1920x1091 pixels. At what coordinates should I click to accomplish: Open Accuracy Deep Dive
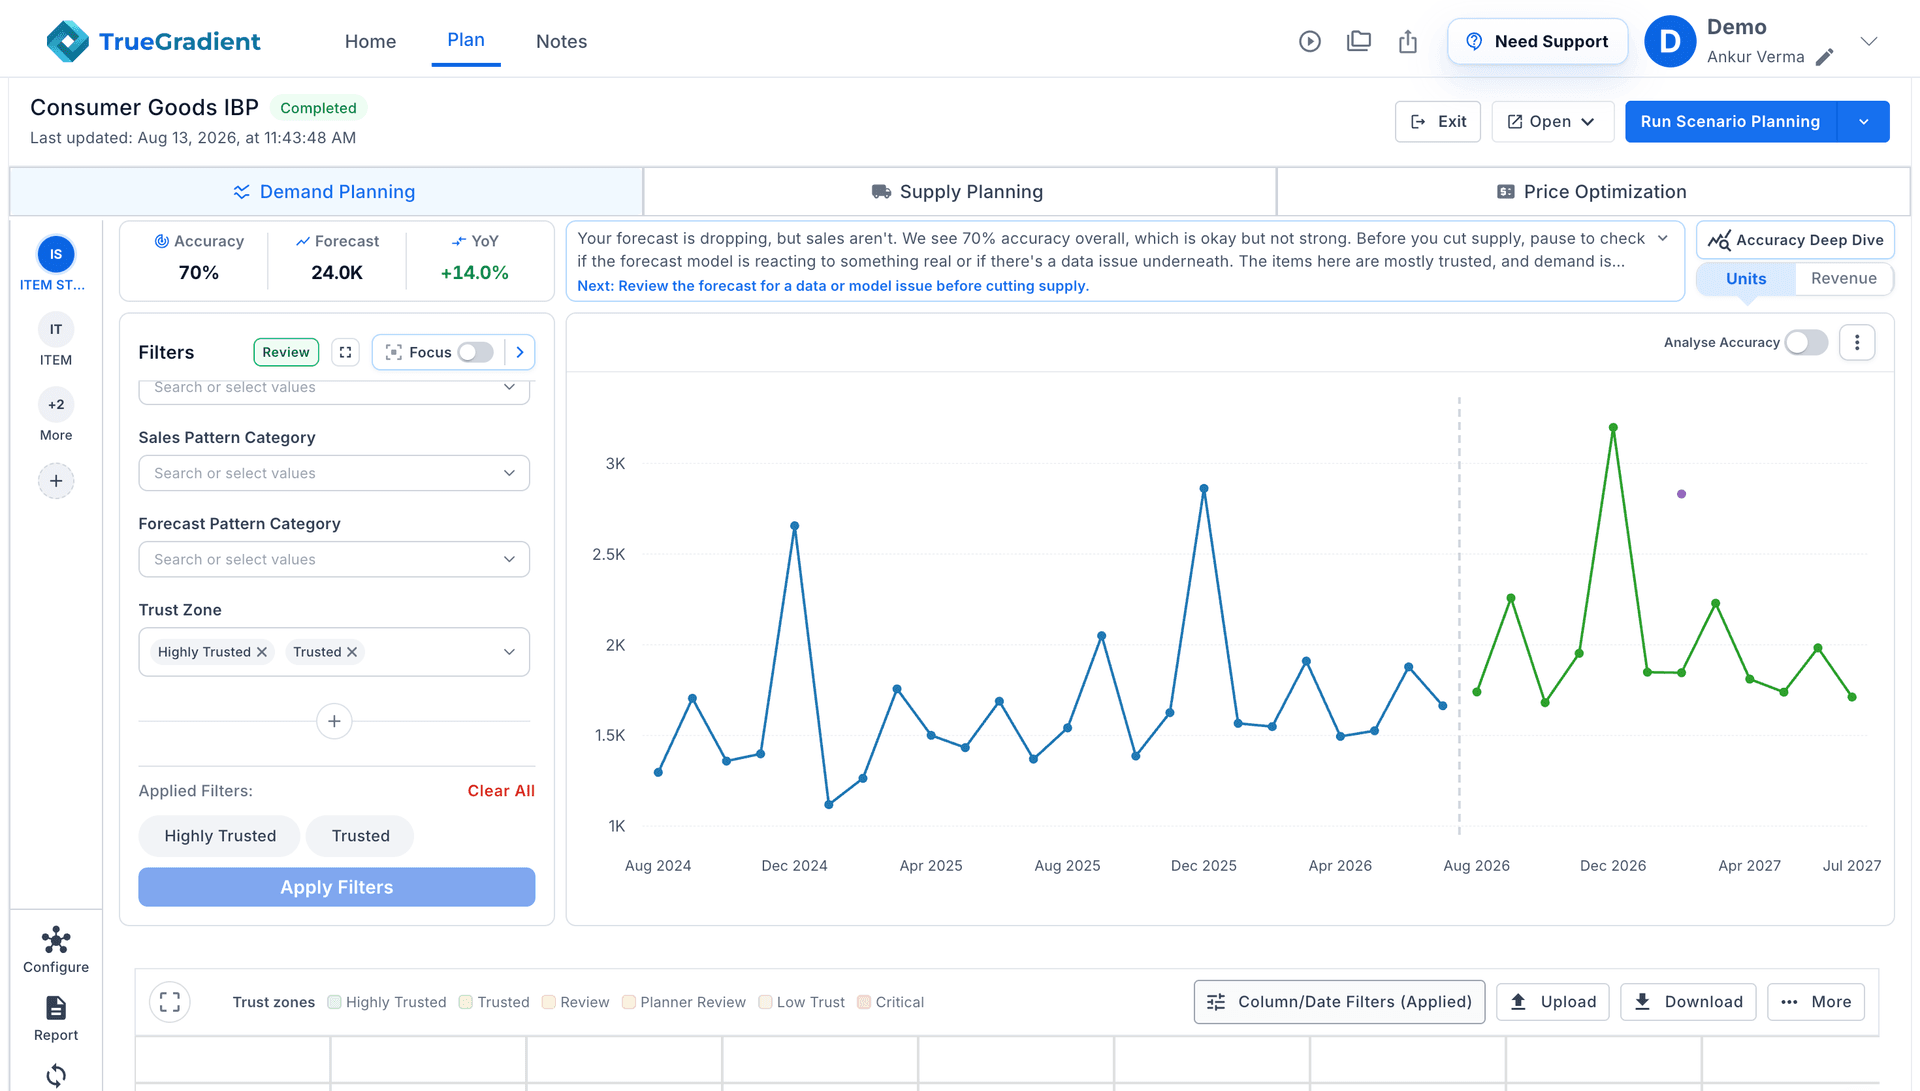click(1795, 240)
